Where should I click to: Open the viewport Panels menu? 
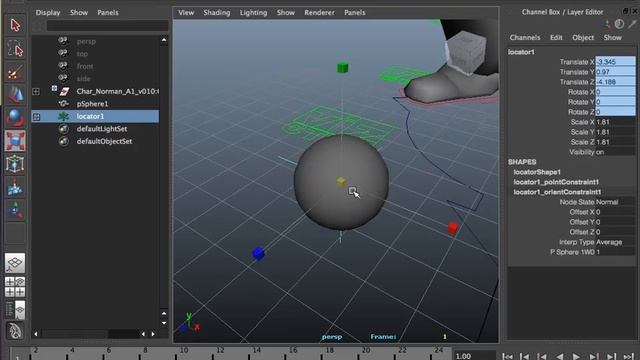(355, 13)
